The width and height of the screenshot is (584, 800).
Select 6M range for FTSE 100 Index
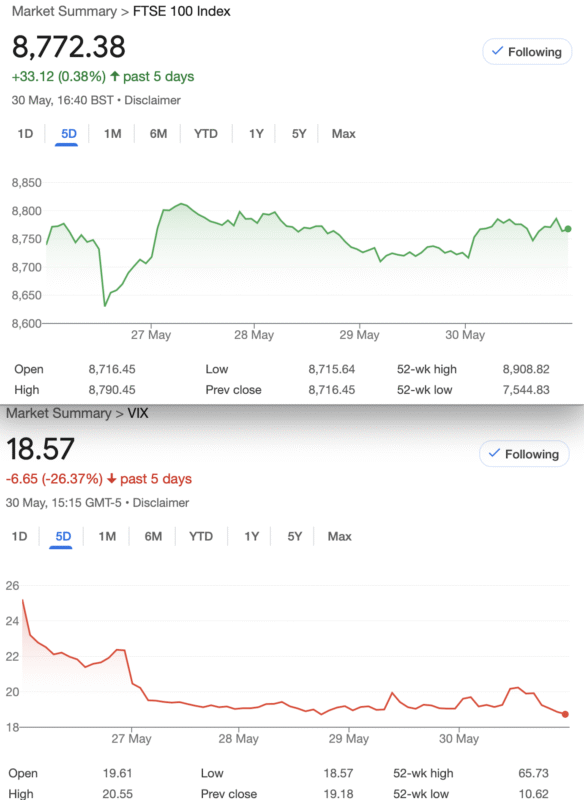(x=158, y=134)
